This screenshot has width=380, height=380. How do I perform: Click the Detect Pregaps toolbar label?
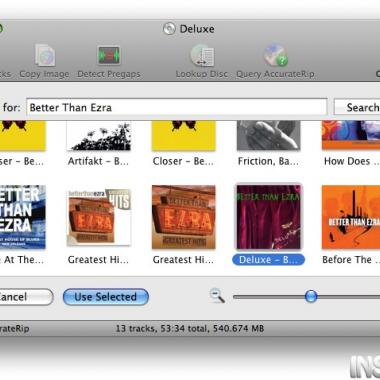click(109, 74)
